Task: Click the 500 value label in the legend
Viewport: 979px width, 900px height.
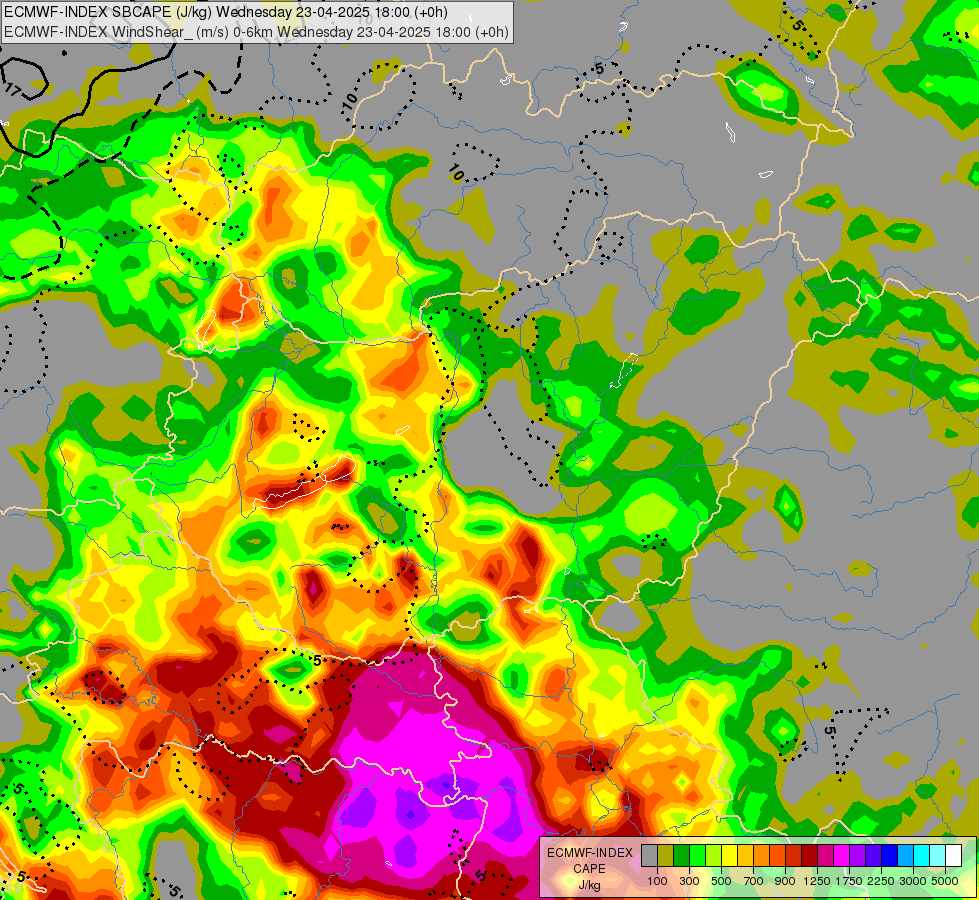Action: [721, 881]
